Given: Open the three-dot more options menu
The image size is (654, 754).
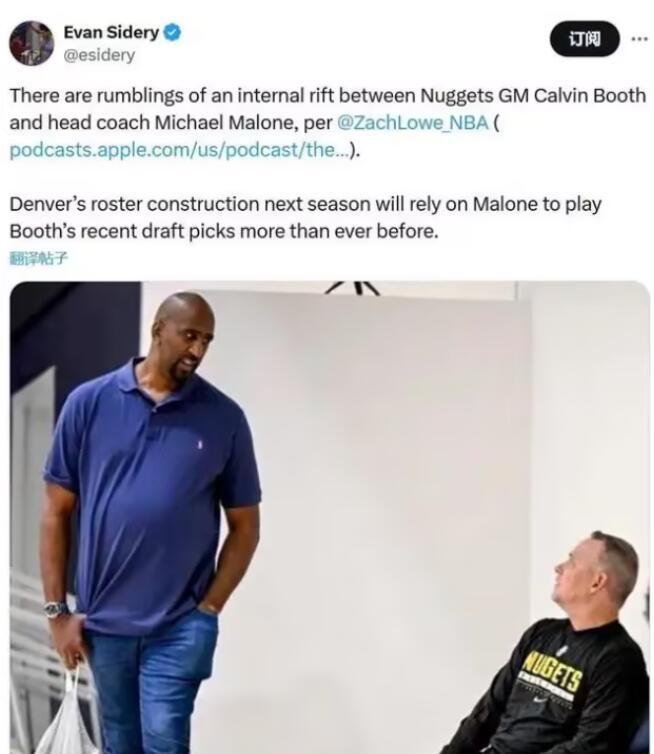Looking at the screenshot, I should point(639,39).
